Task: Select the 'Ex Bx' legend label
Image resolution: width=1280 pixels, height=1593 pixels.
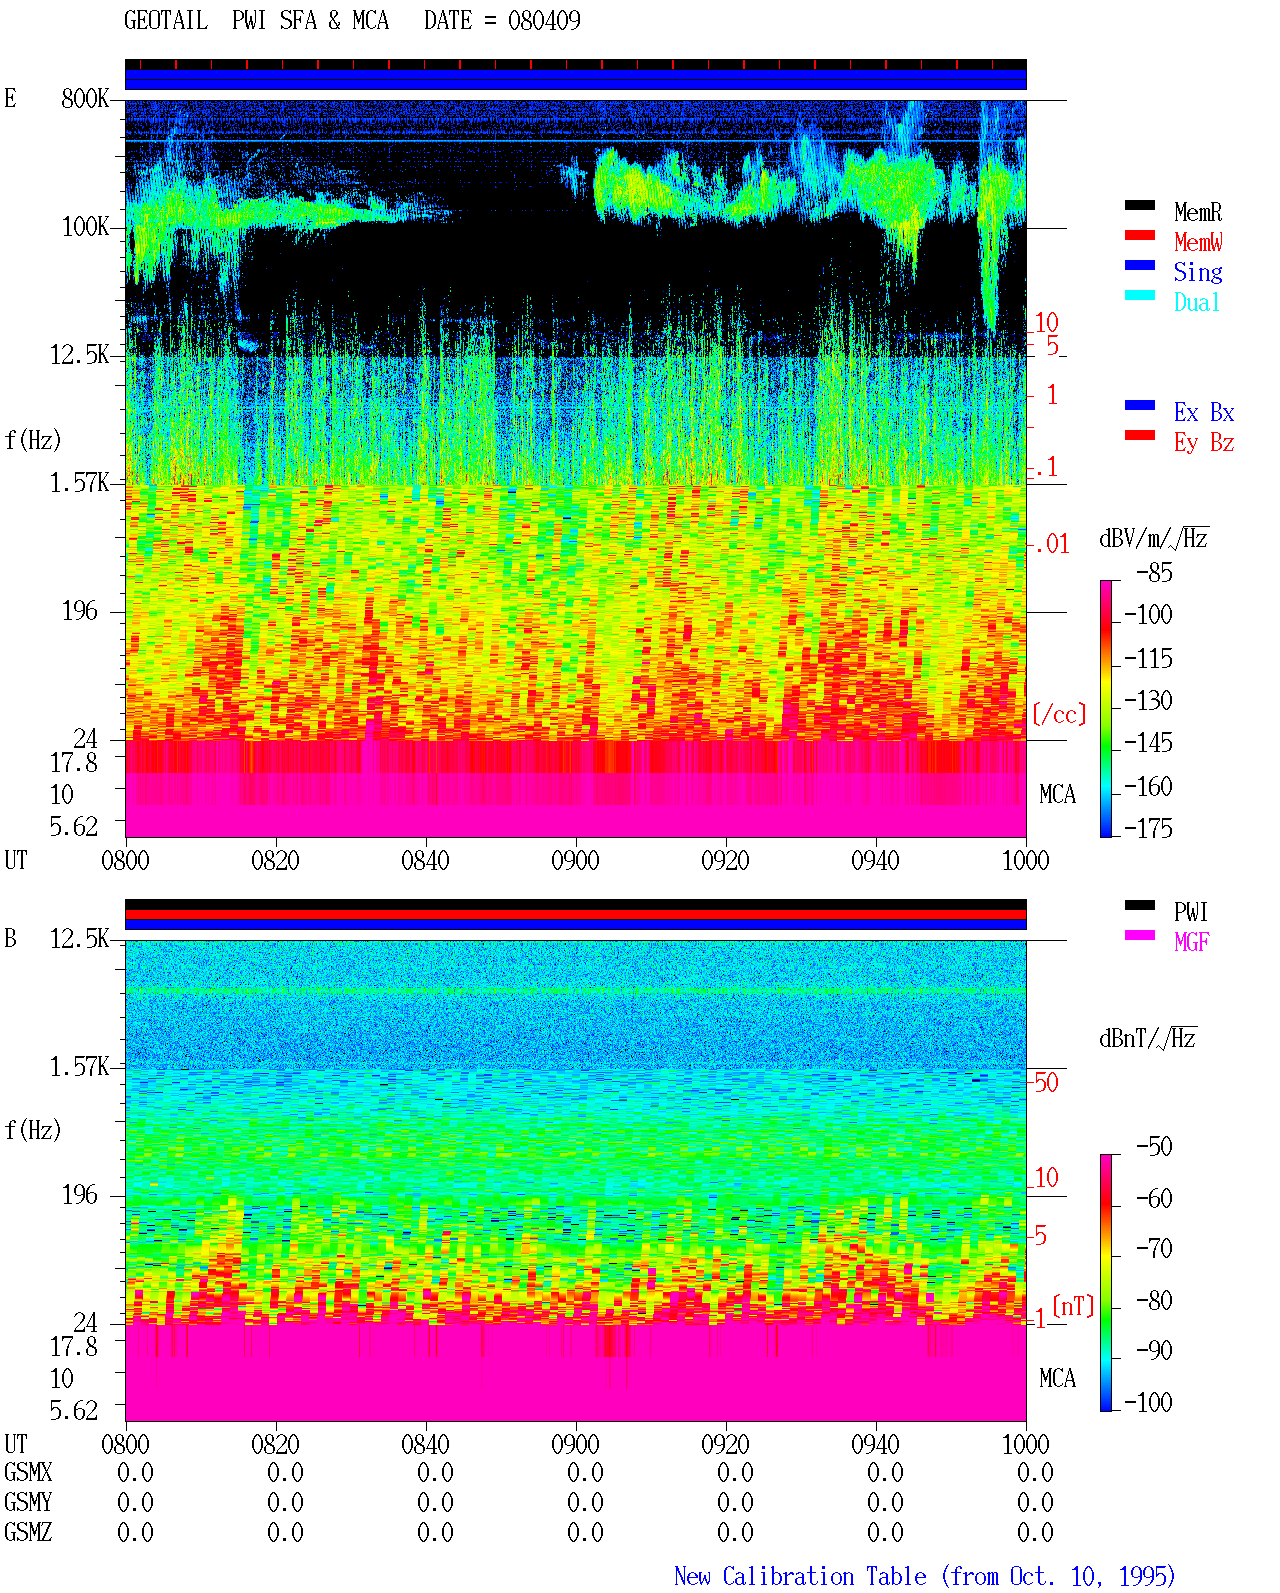Action: pyautogui.click(x=1204, y=412)
